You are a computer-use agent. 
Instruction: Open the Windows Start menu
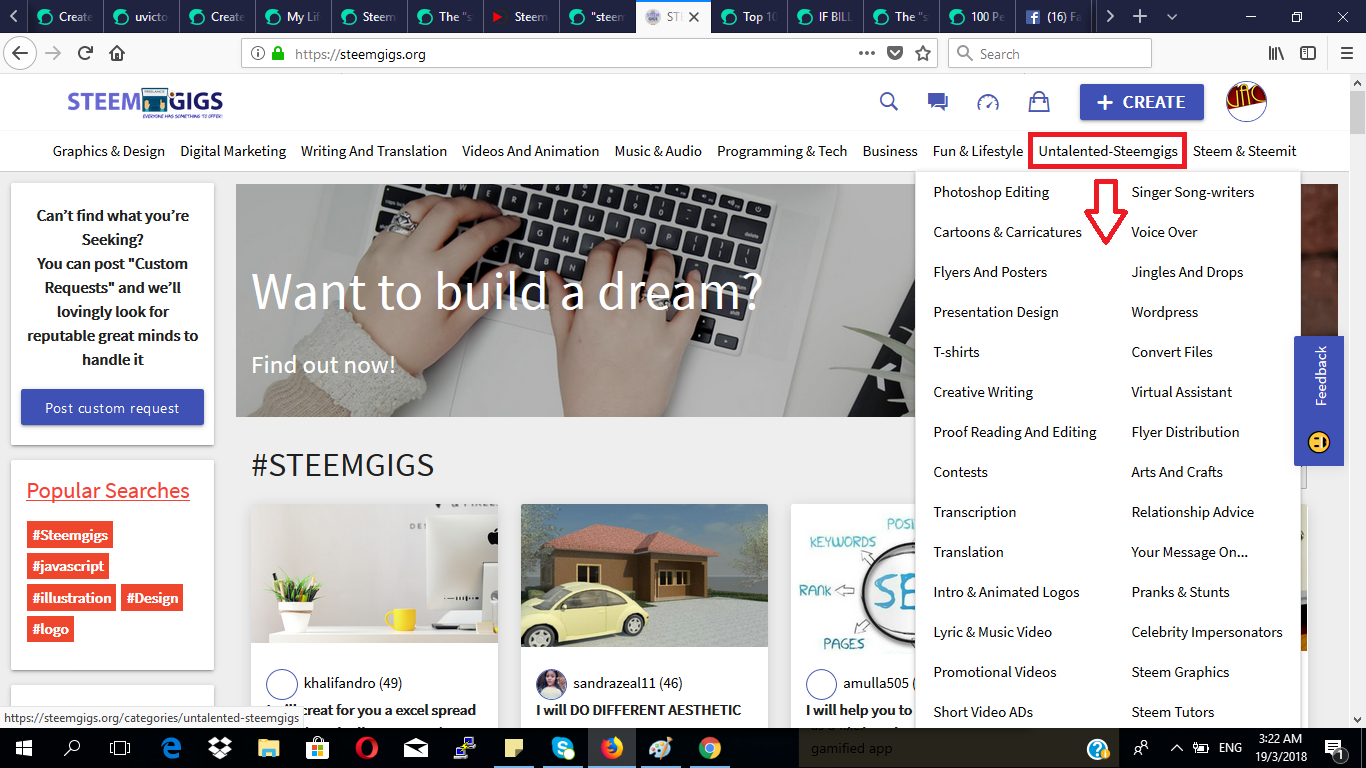pyautogui.click(x=23, y=747)
